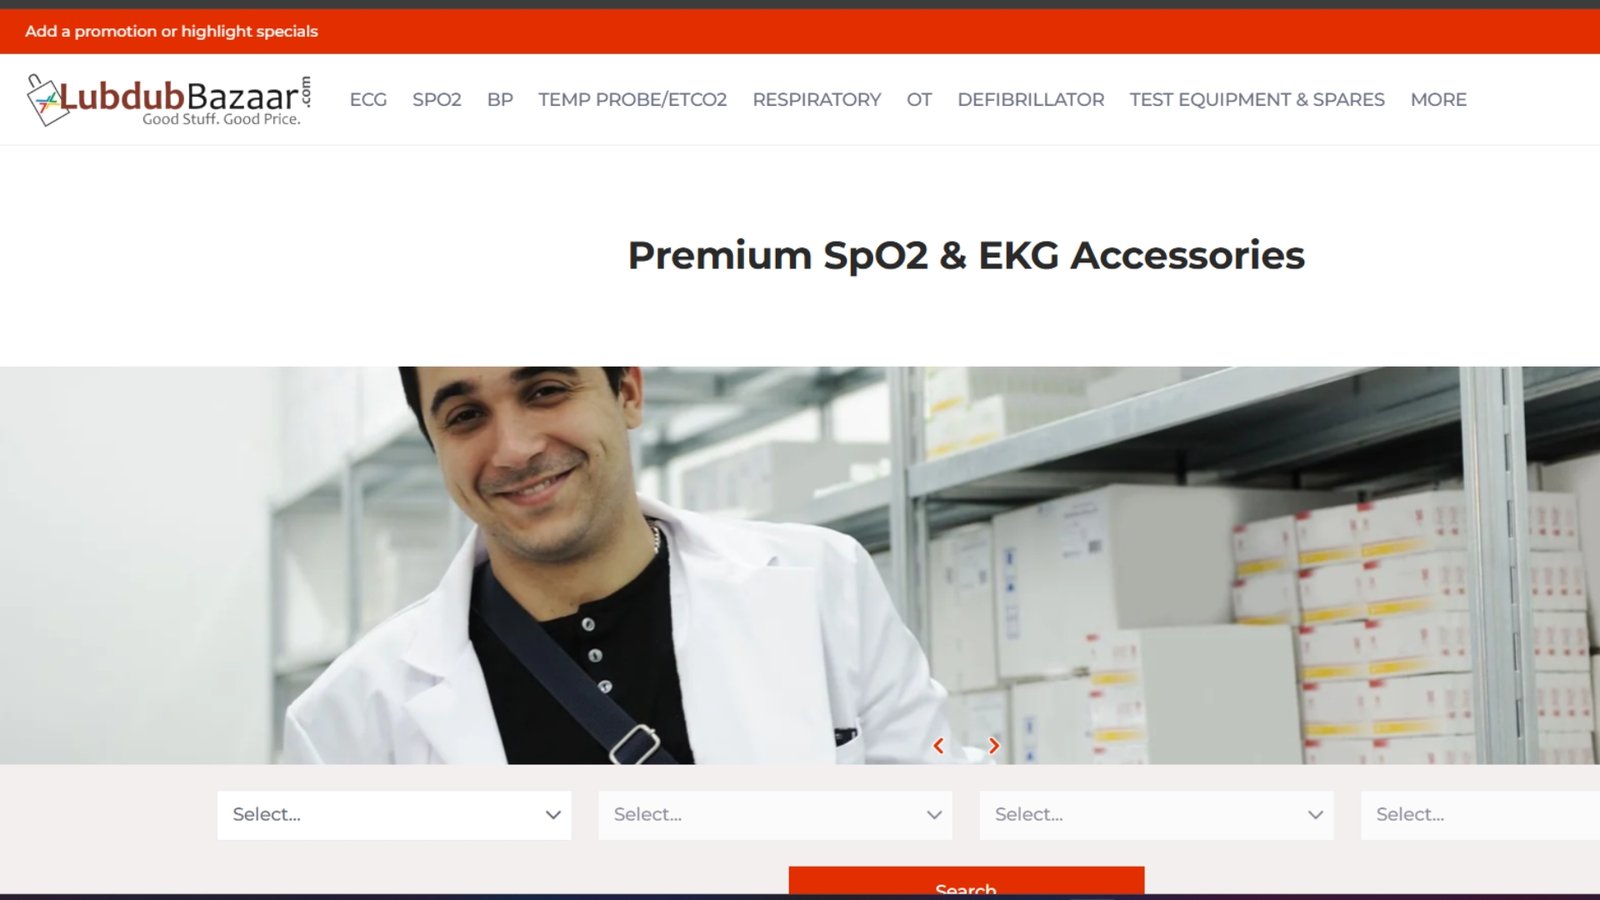Expand the third Select dropdown
Viewport: 1600px width, 900px height.
coord(1156,815)
